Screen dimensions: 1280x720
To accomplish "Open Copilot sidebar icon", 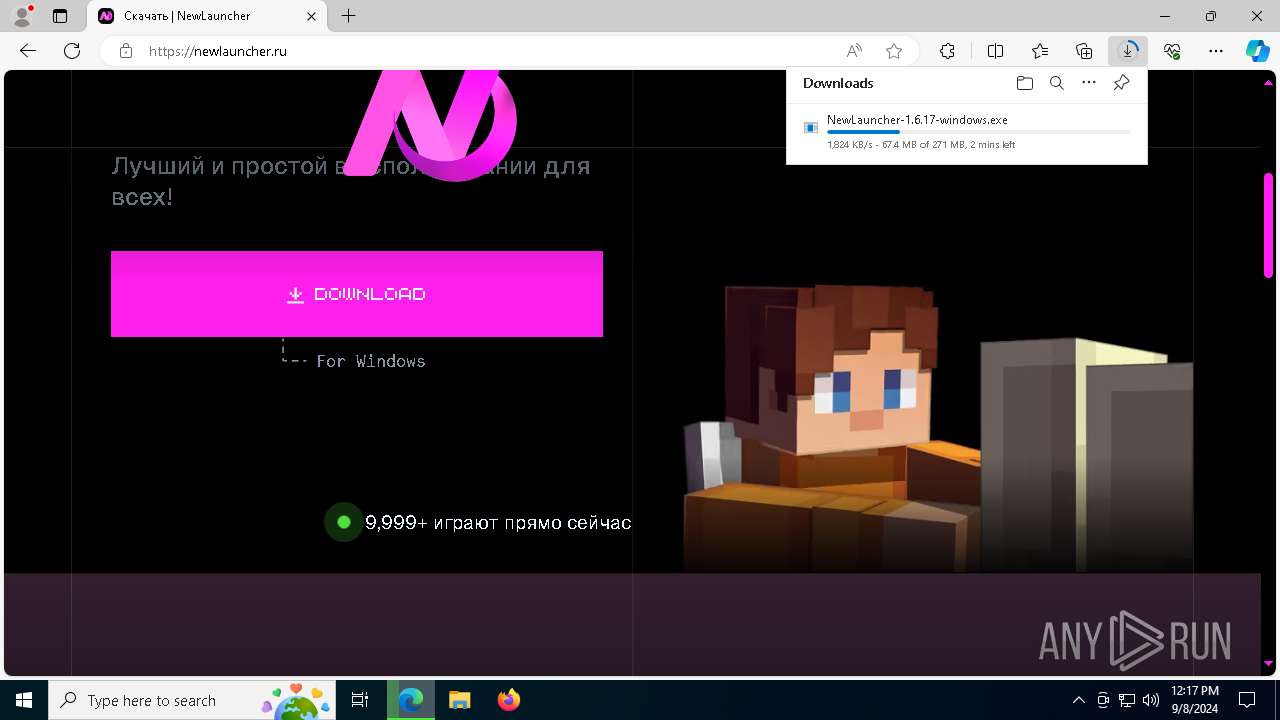I will 1258,51.
